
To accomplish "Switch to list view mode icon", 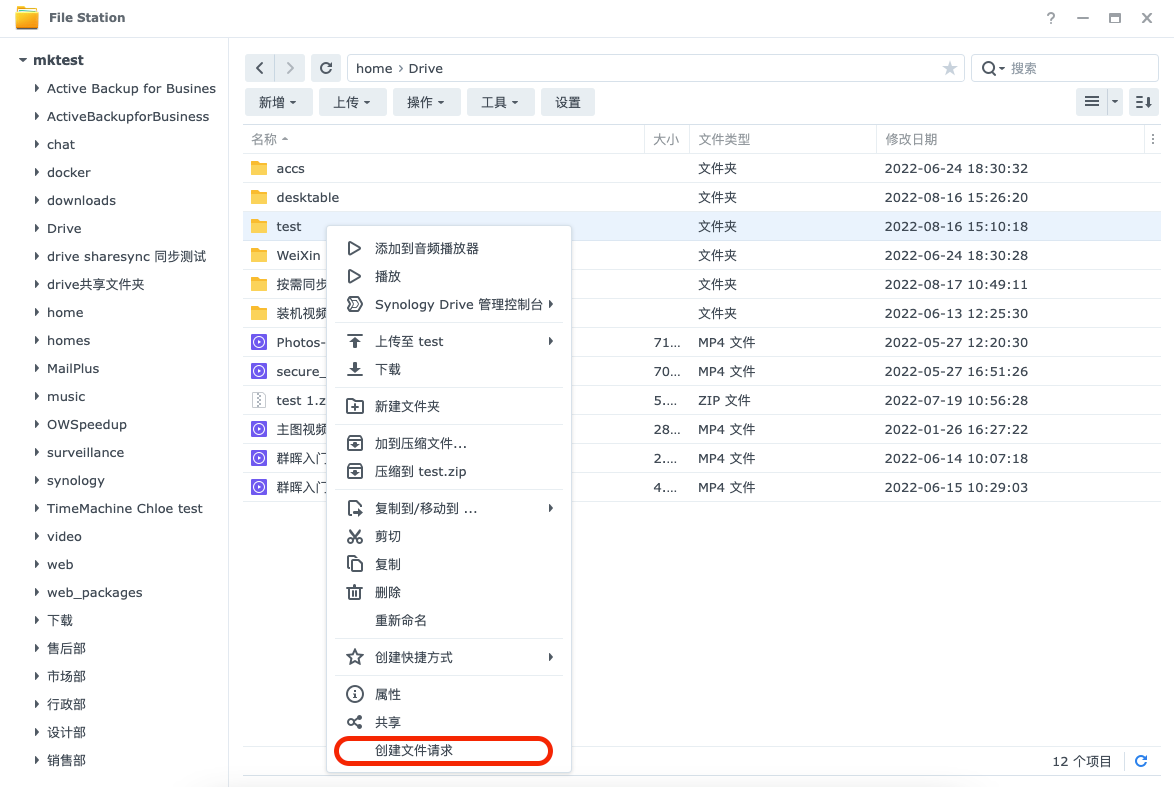I will click(1092, 102).
